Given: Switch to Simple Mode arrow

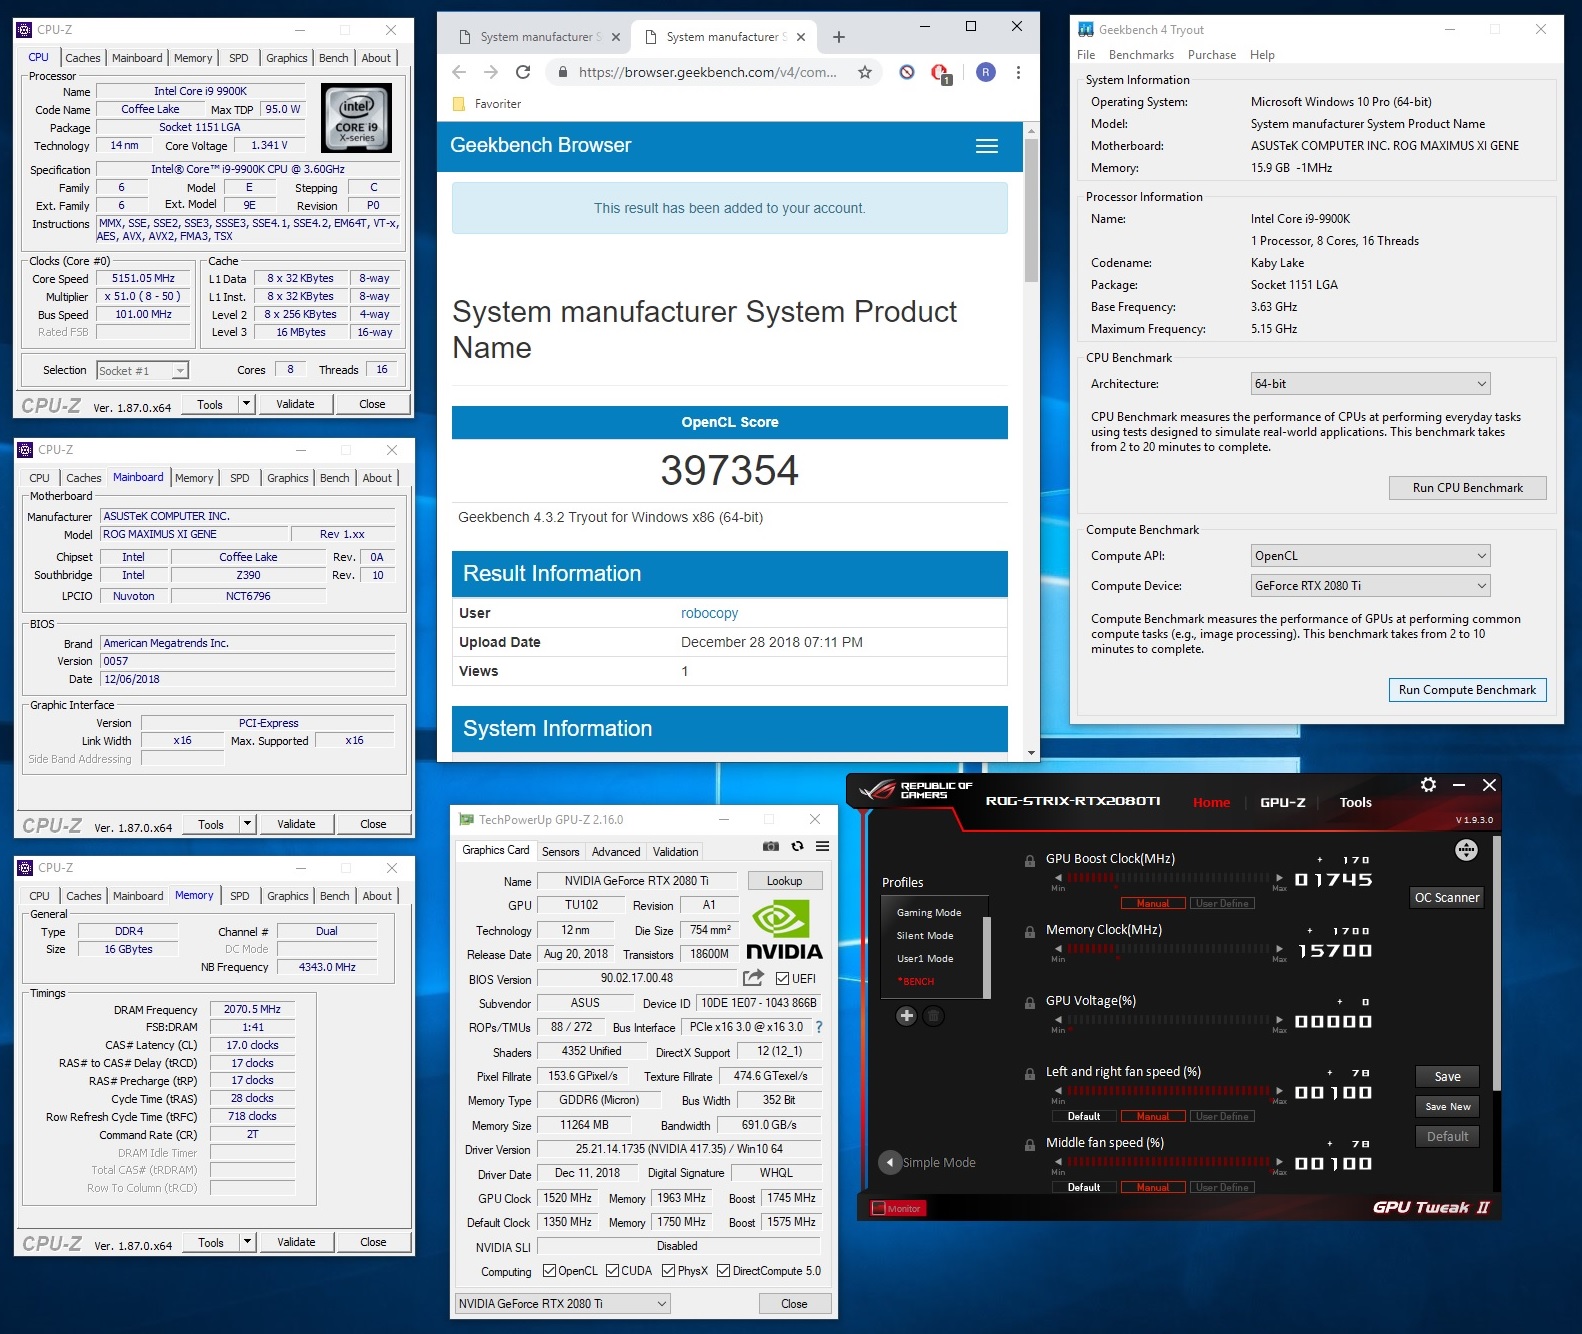Looking at the screenshot, I should click(890, 1162).
